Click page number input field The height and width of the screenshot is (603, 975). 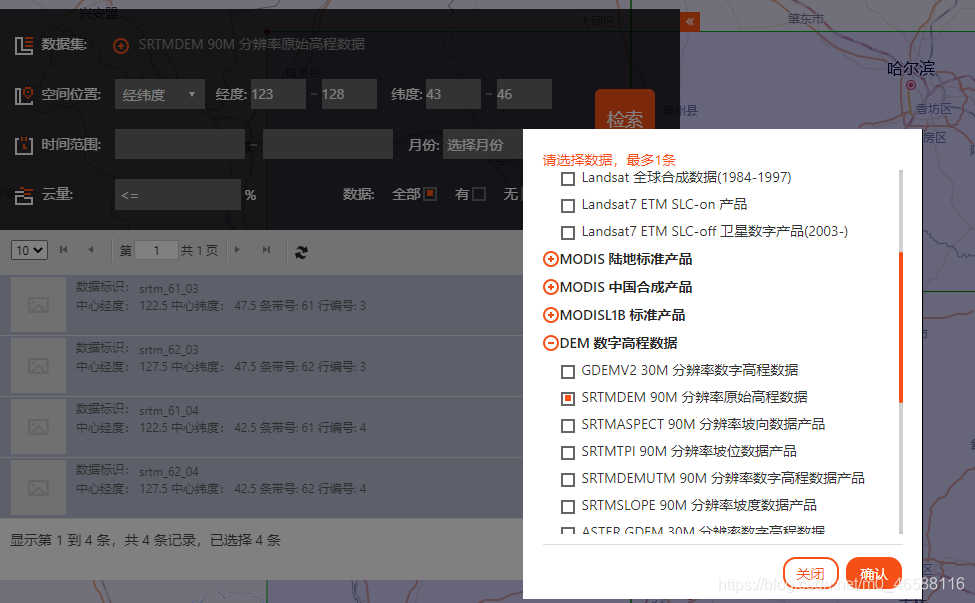click(x=157, y=250)
